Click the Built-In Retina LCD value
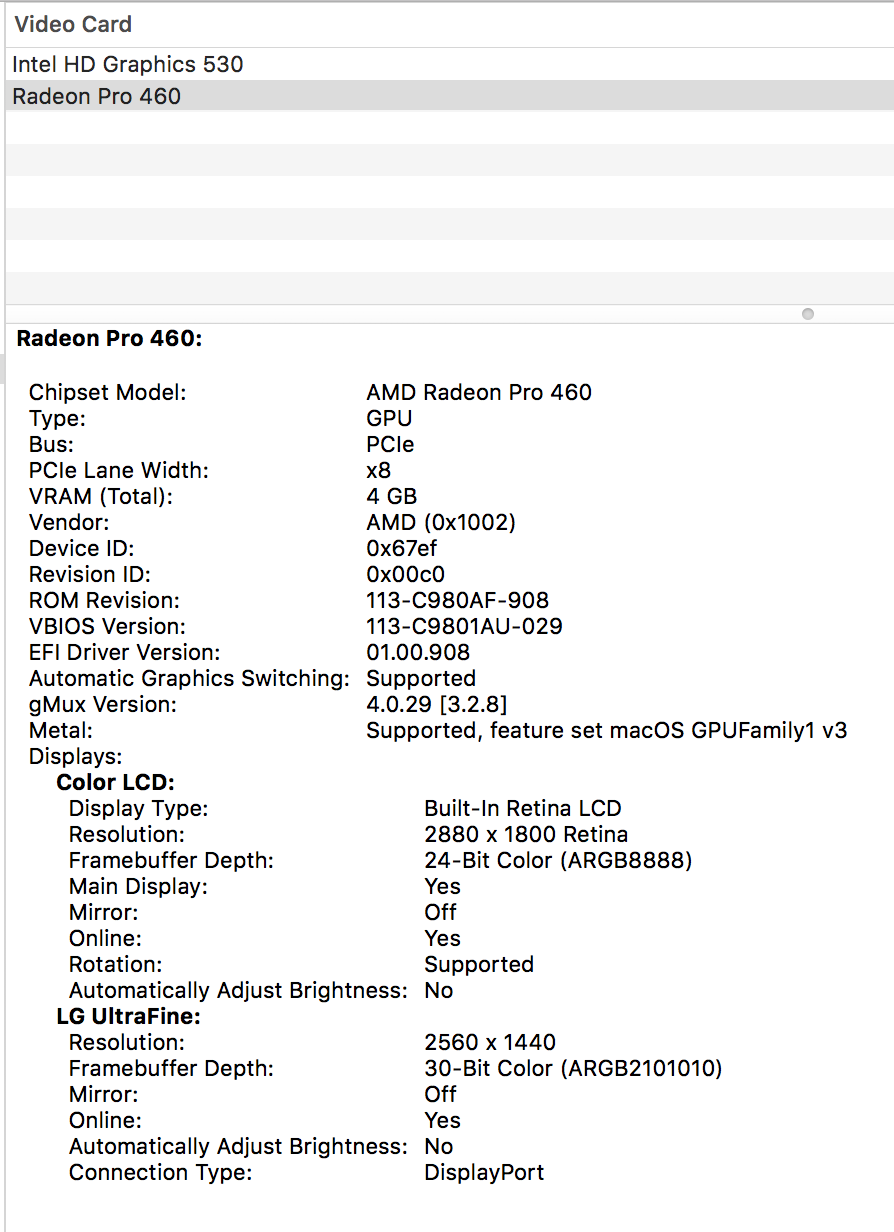894x1232 pixels. click(x=523, y=808)
